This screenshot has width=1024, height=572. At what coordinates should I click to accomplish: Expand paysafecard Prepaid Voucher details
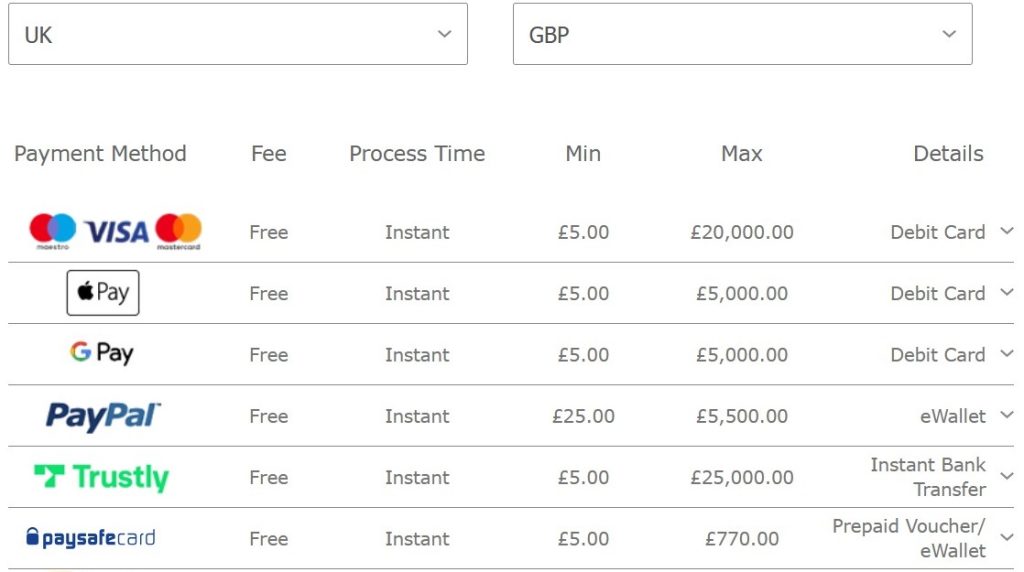tap(1006, 538)
